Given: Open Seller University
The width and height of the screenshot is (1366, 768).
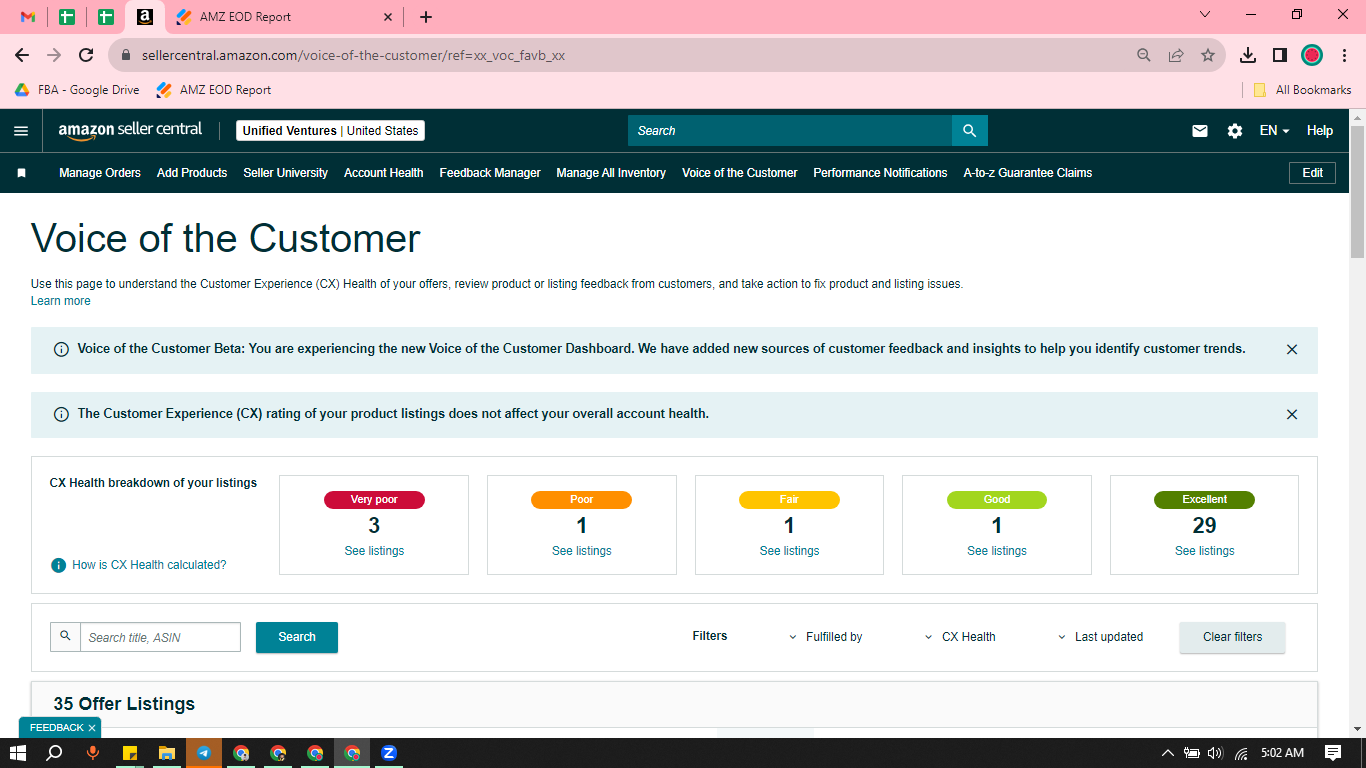Looking at the screenshot, I should coord(285,173).
